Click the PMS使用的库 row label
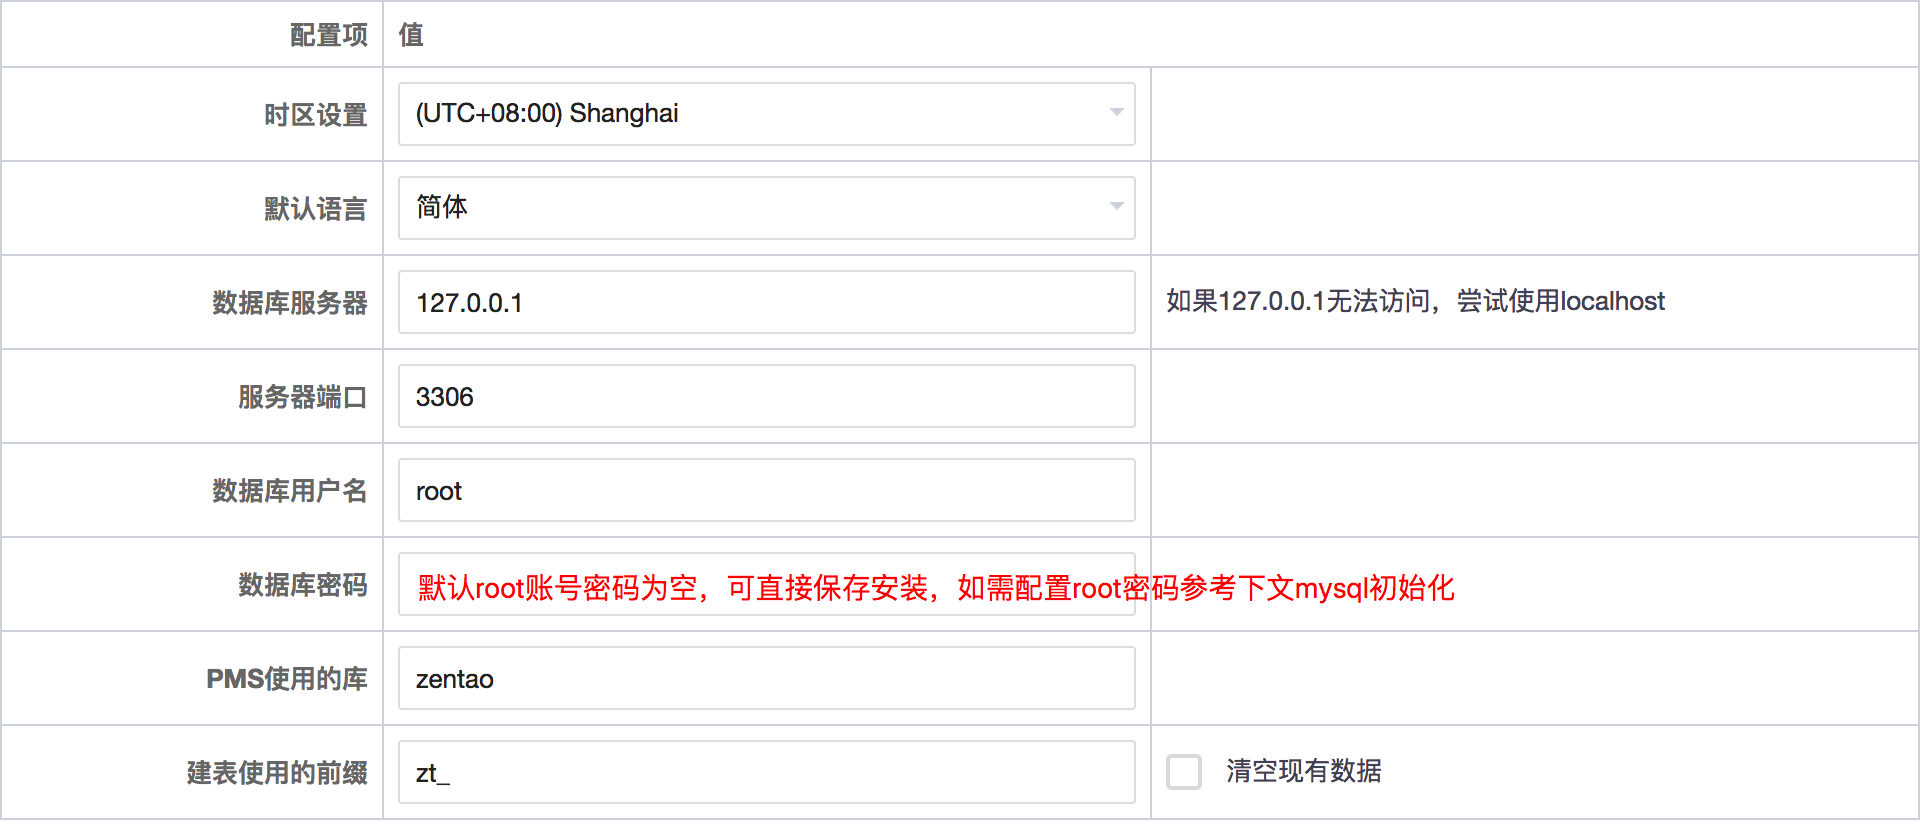1924x826 pixels. 286,679
